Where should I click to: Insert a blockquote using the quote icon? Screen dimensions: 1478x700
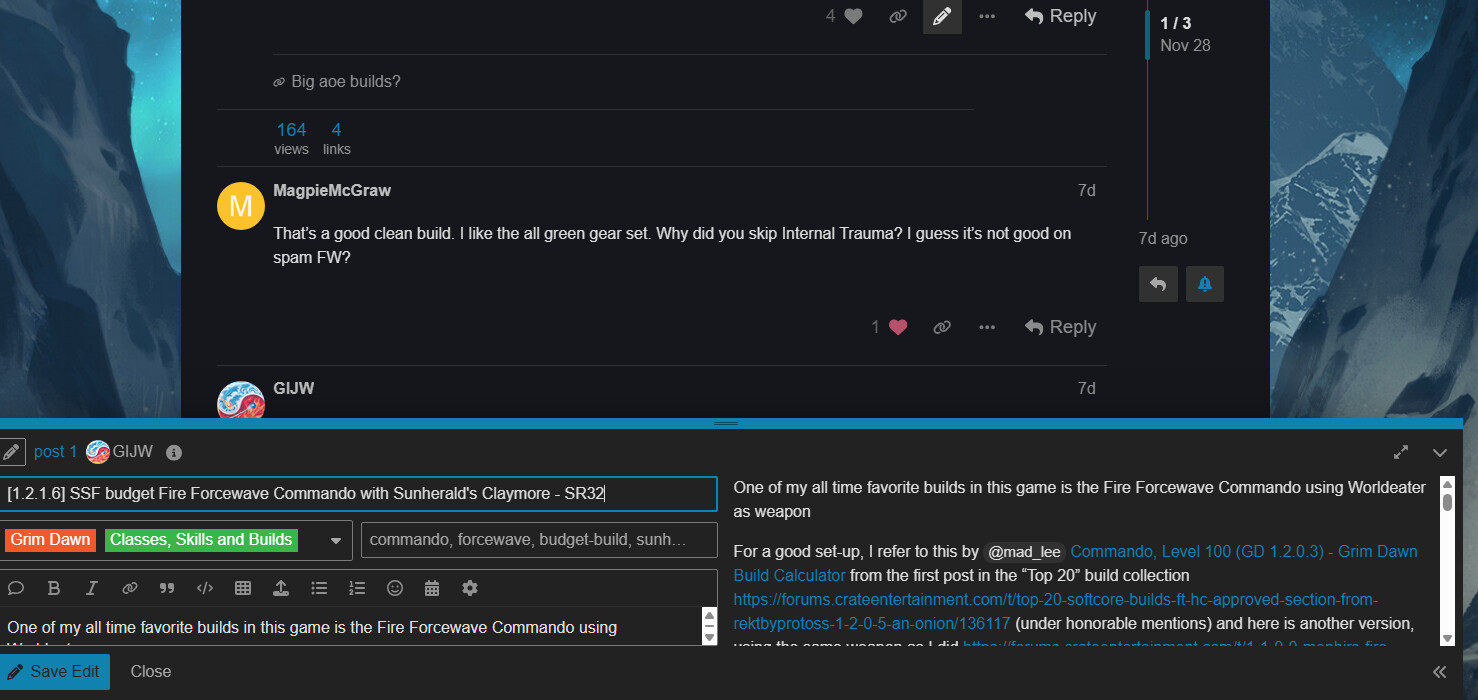pyautogui.click(x=167, y=588)
